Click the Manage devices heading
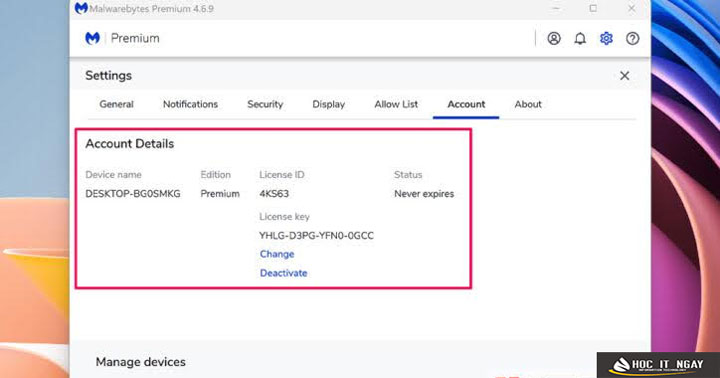This screenshot has height=378, width=720. [141, 362]
